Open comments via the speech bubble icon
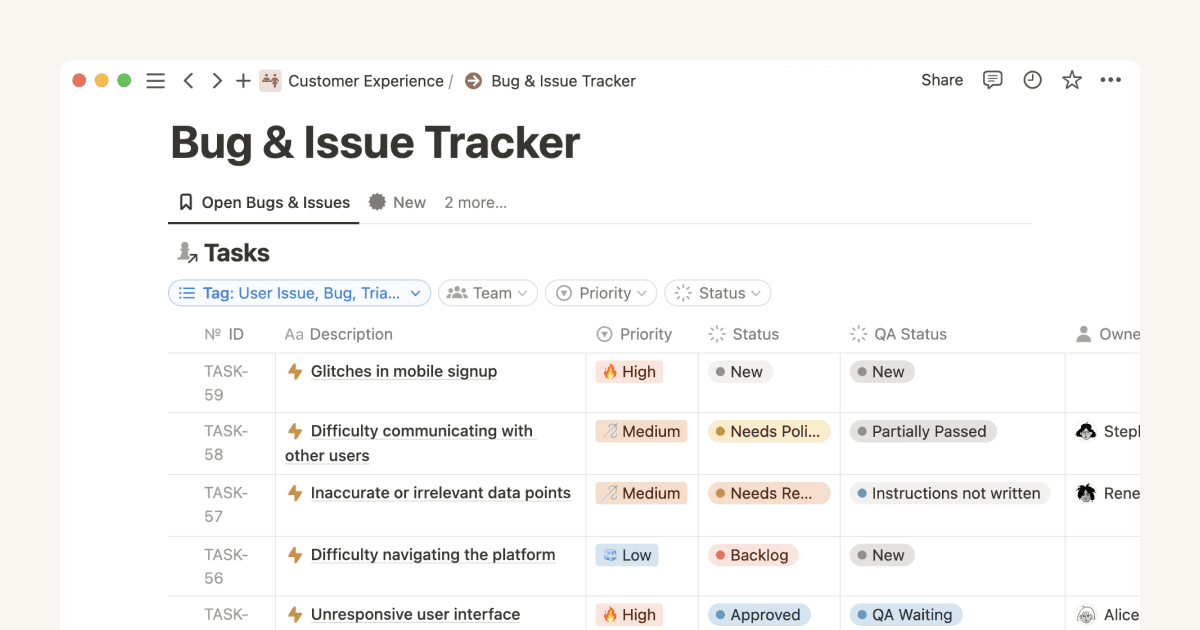The height and width of the screenshot is (630, 1200). click(992, 80)
